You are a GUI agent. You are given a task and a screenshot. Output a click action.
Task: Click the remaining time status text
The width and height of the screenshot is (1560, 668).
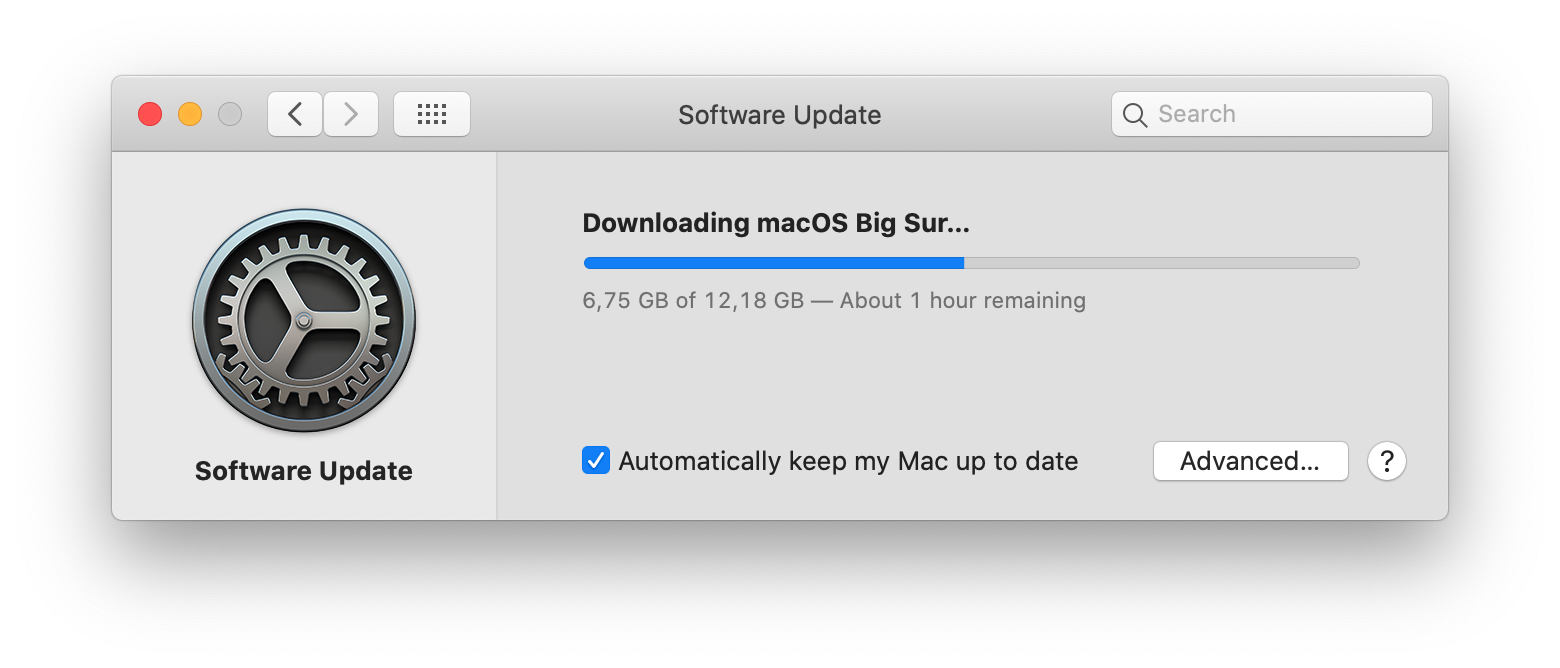(x=833, y=300)
